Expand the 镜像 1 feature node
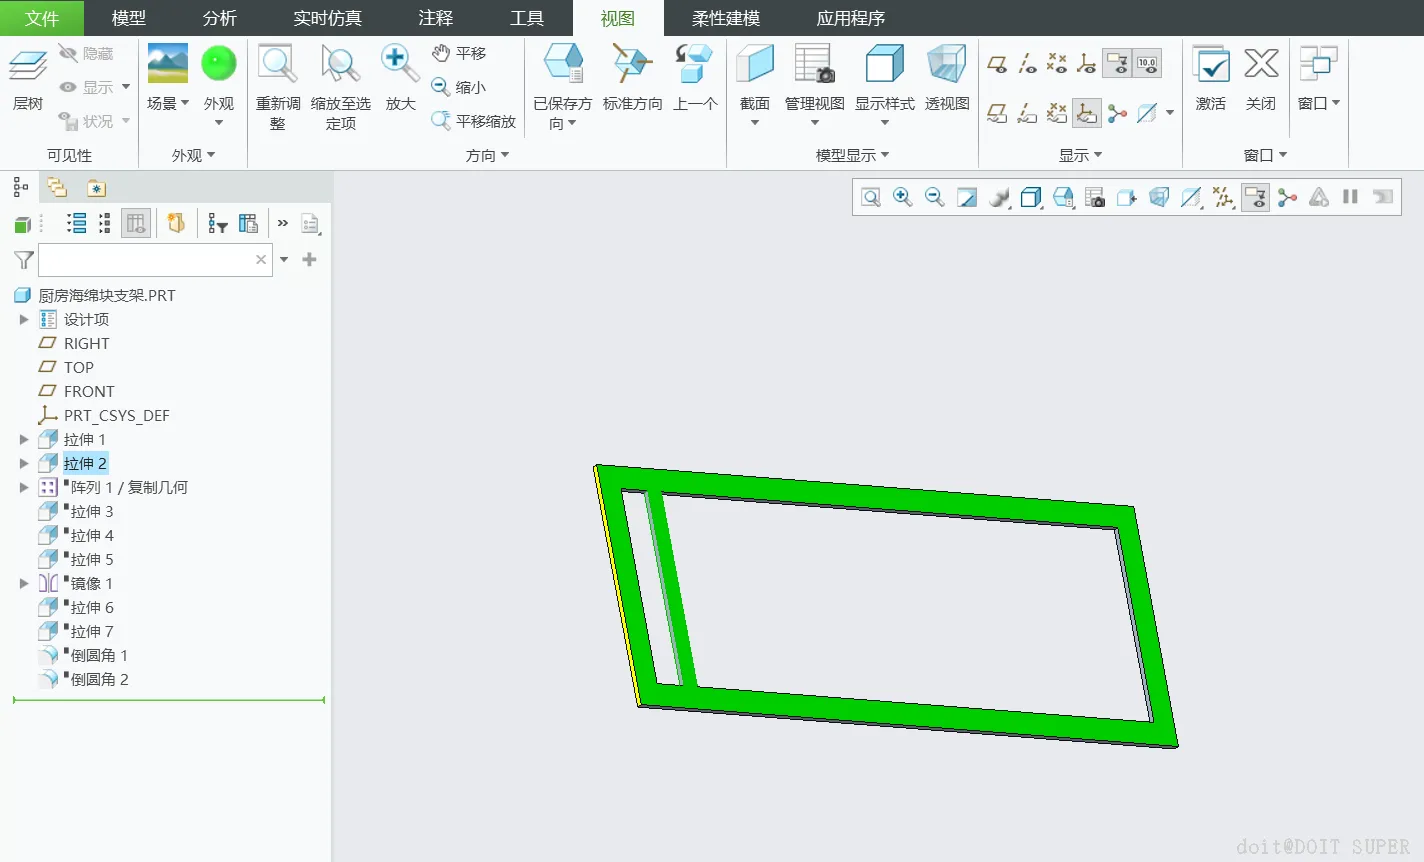The width and height of the screenshot is (1424, 862). (x=24, y=583)
